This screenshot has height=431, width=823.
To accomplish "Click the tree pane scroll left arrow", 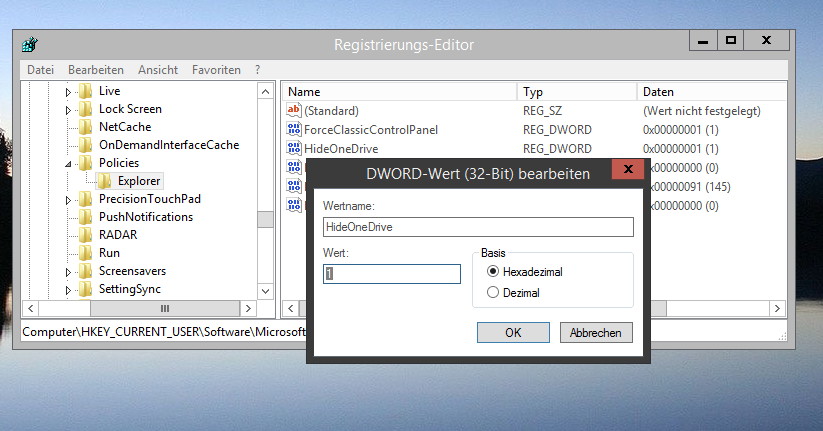I will [x=30, y=308].
